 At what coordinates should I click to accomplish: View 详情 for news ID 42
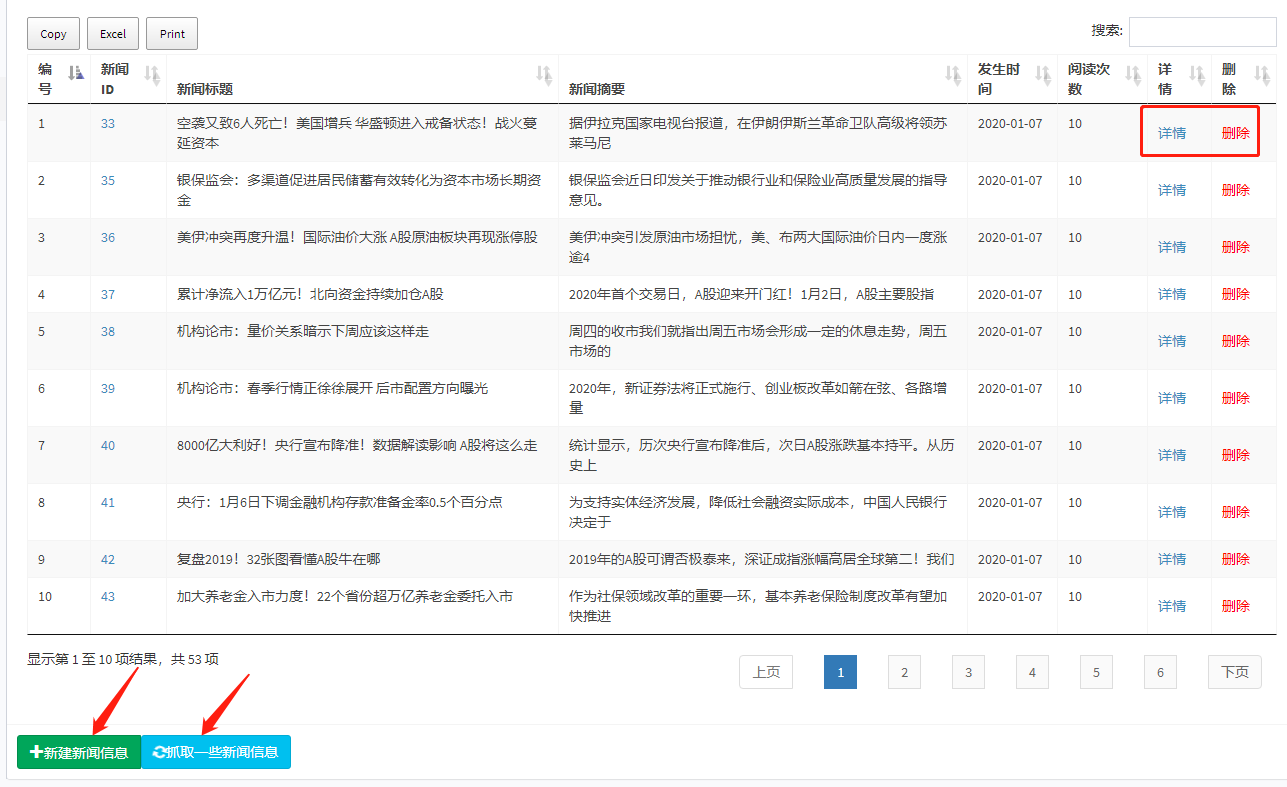[1172, 559]
